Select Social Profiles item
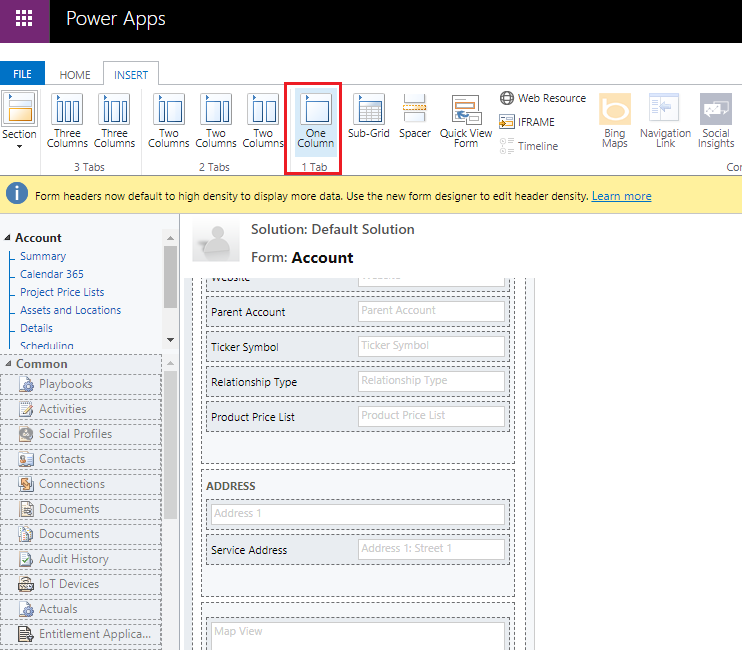 pyautogui.click(x=81, y=434)
